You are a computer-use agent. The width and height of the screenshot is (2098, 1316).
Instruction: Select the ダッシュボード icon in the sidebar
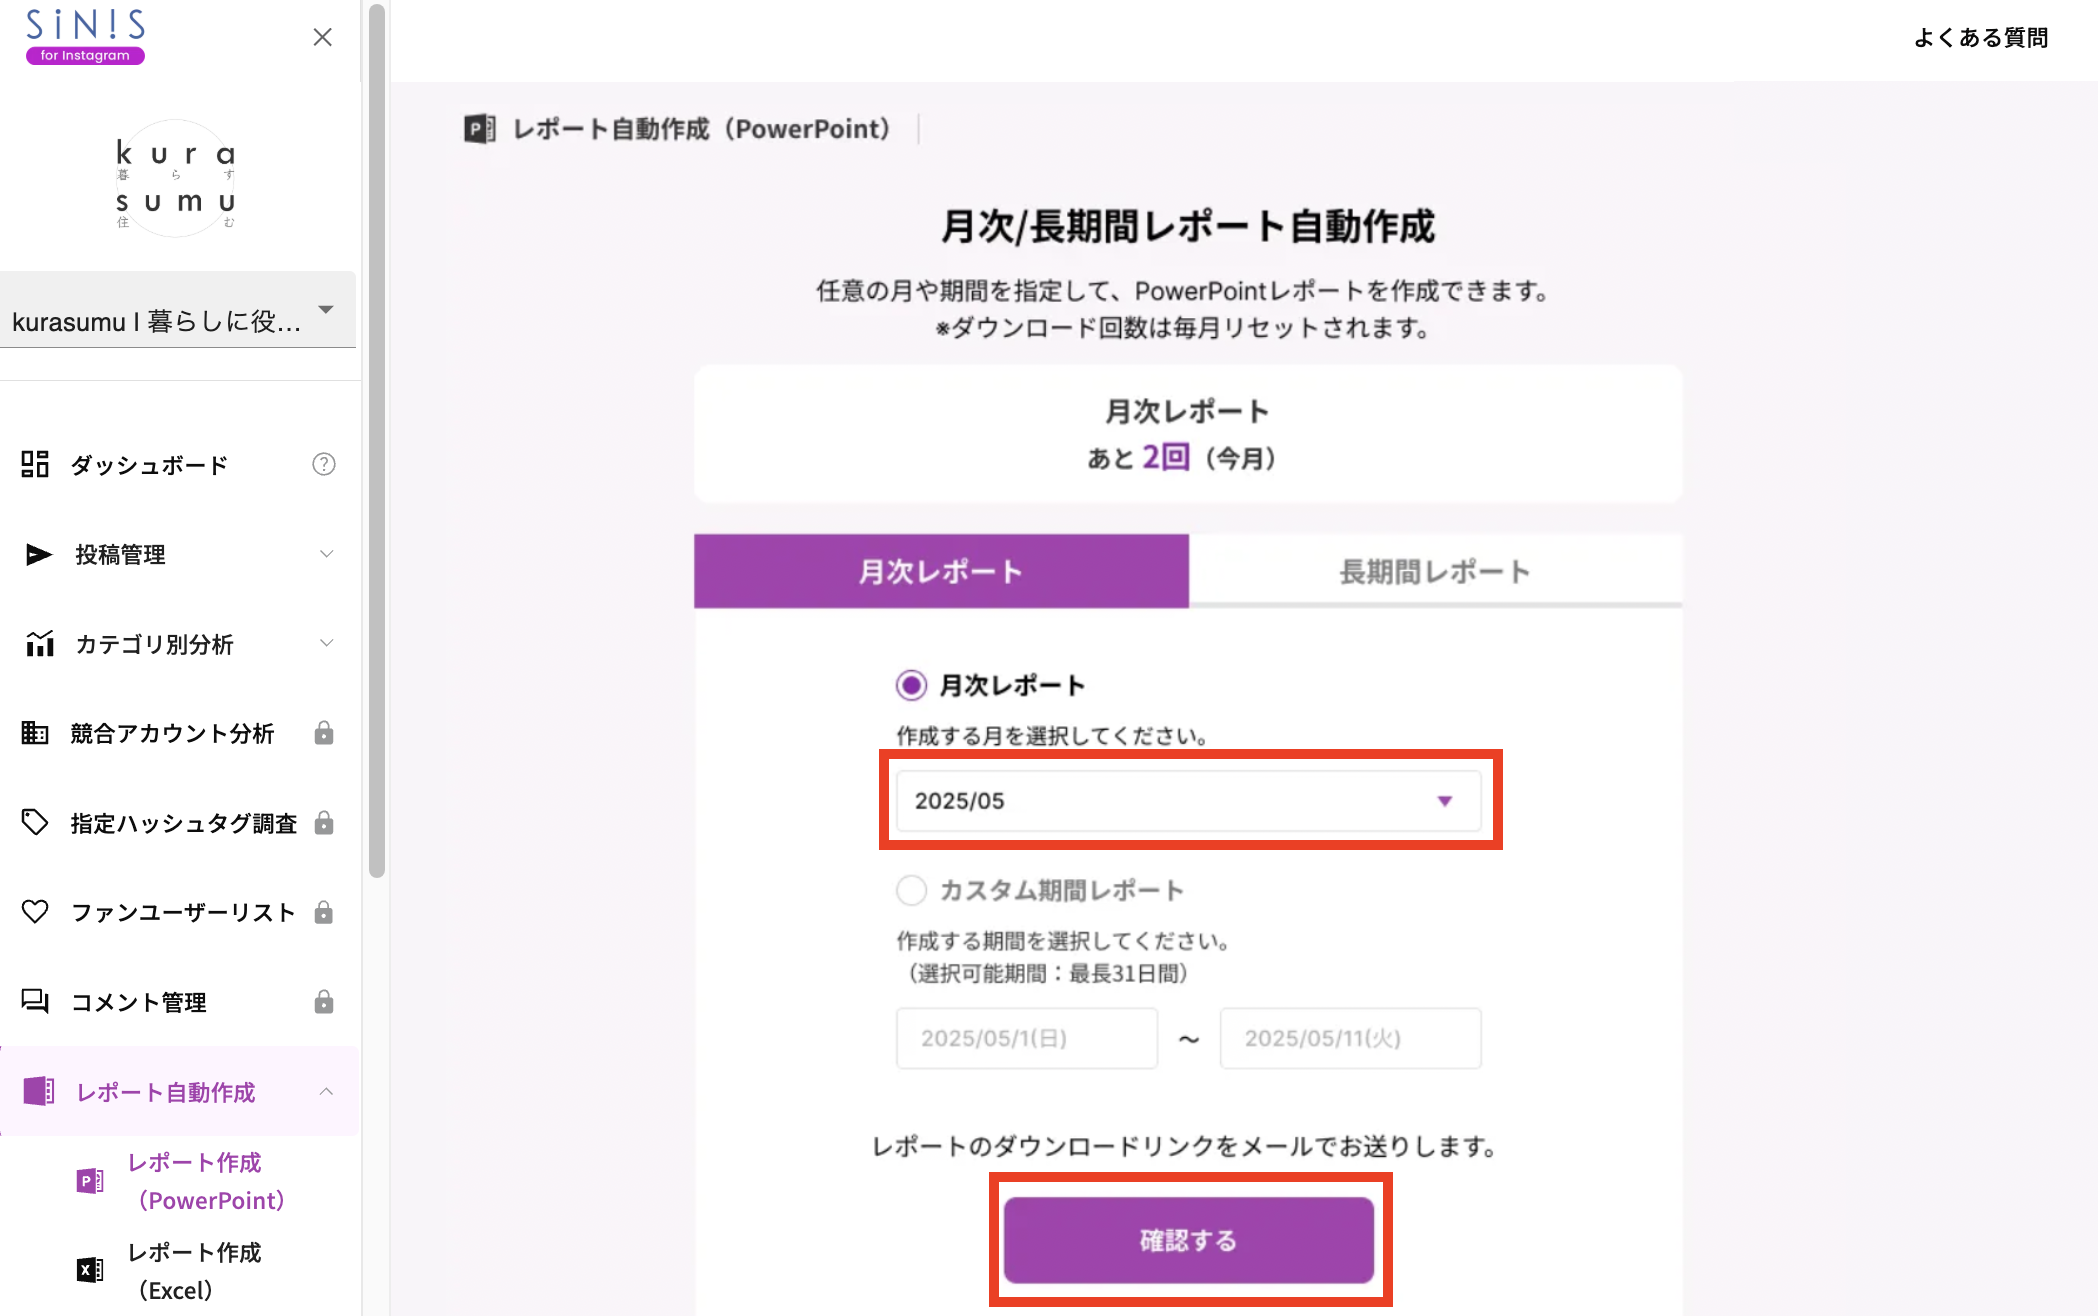click(36, 464)
